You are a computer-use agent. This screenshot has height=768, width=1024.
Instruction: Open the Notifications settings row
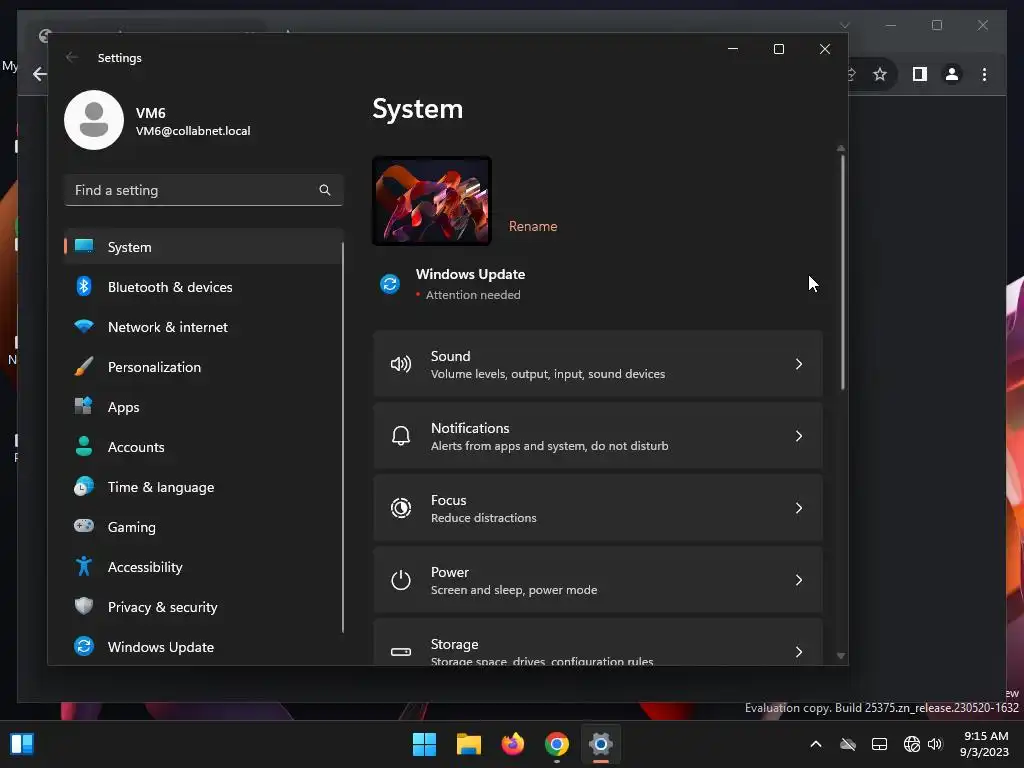(x=598, y=436)
